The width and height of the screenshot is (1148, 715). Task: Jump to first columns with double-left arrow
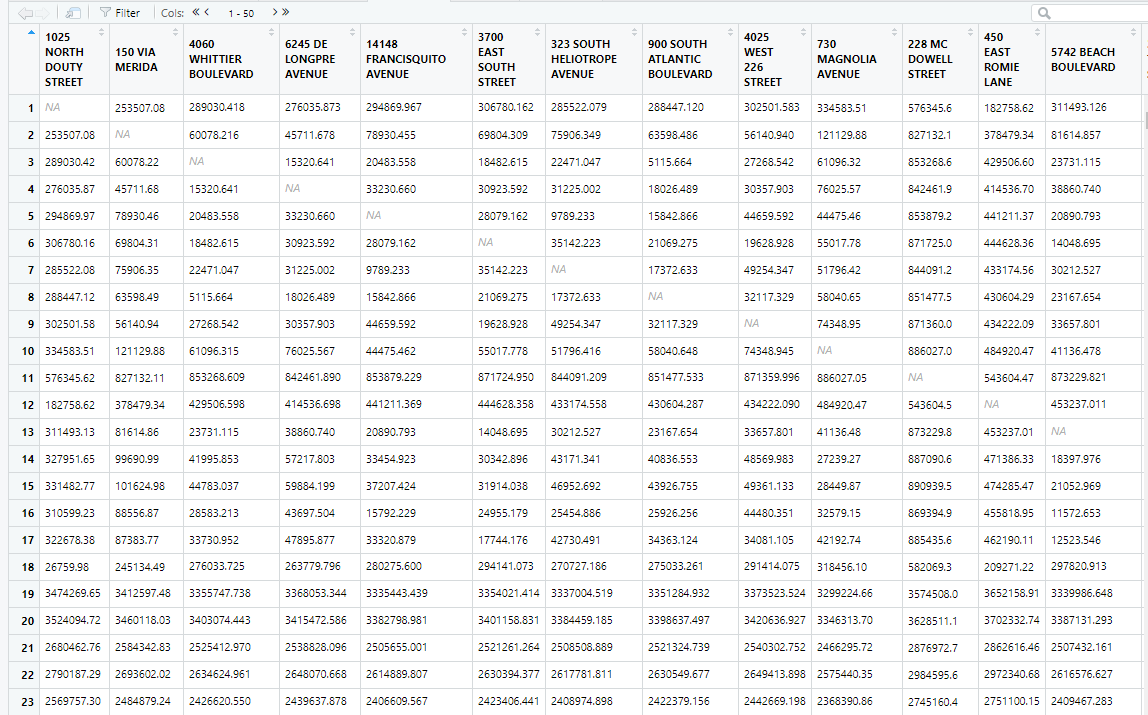click(195, 12)
